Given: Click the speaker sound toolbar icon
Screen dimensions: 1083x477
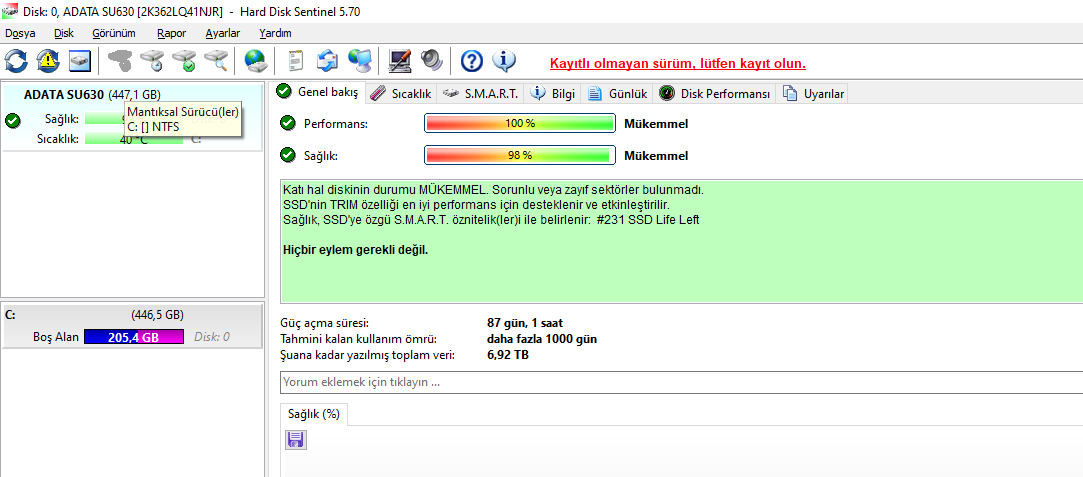Looking at the screenshot, I should (432, 61).
